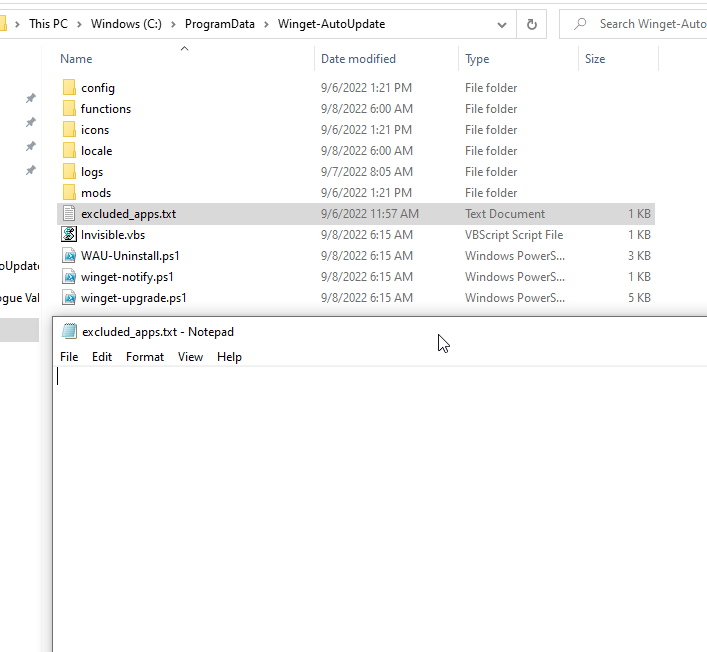
Task: Click the second Quick access pin icon
Action: (x=30, y=122)
